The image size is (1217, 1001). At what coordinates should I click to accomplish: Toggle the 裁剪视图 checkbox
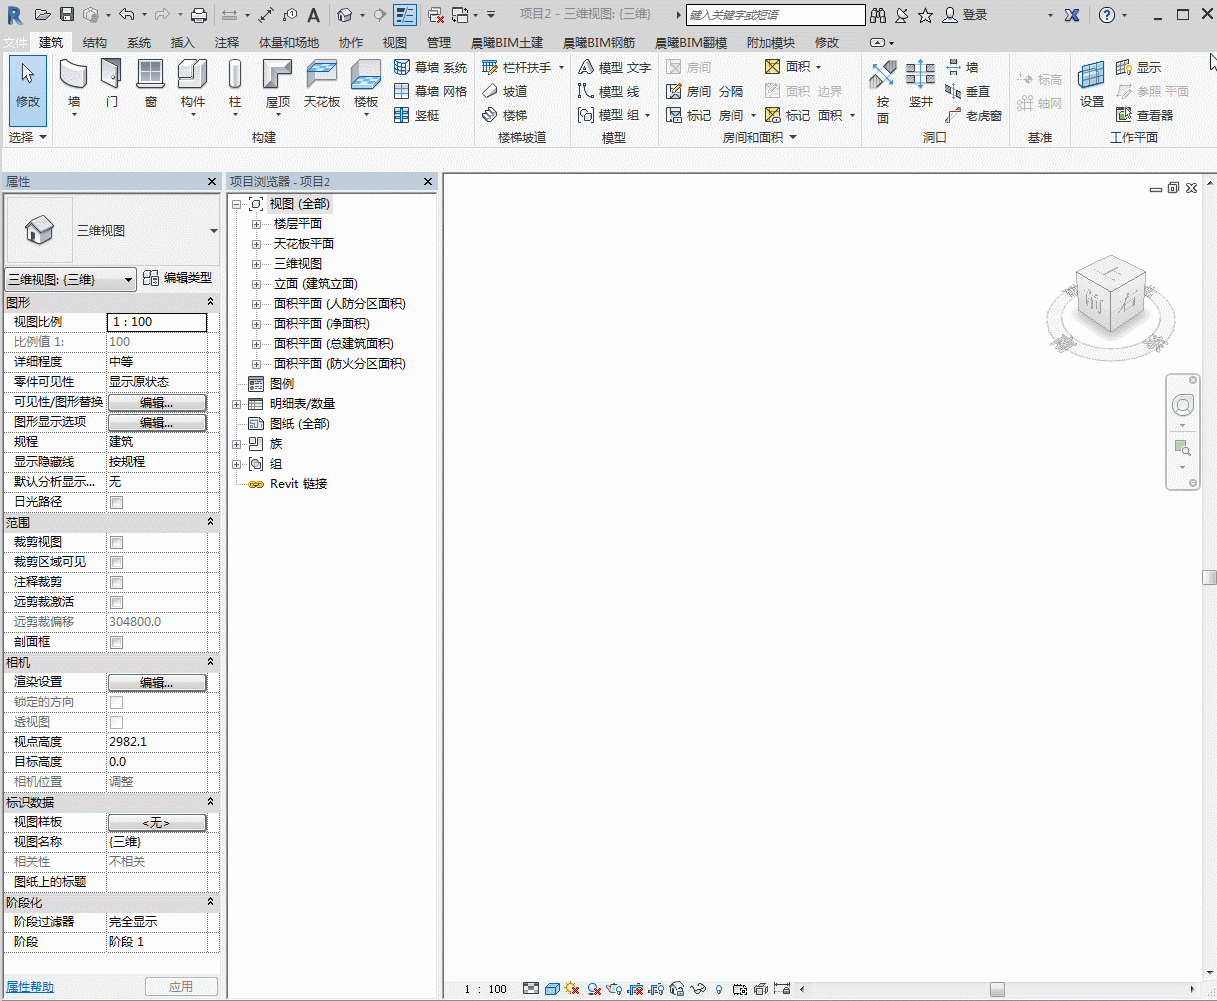tap(116, 542)
